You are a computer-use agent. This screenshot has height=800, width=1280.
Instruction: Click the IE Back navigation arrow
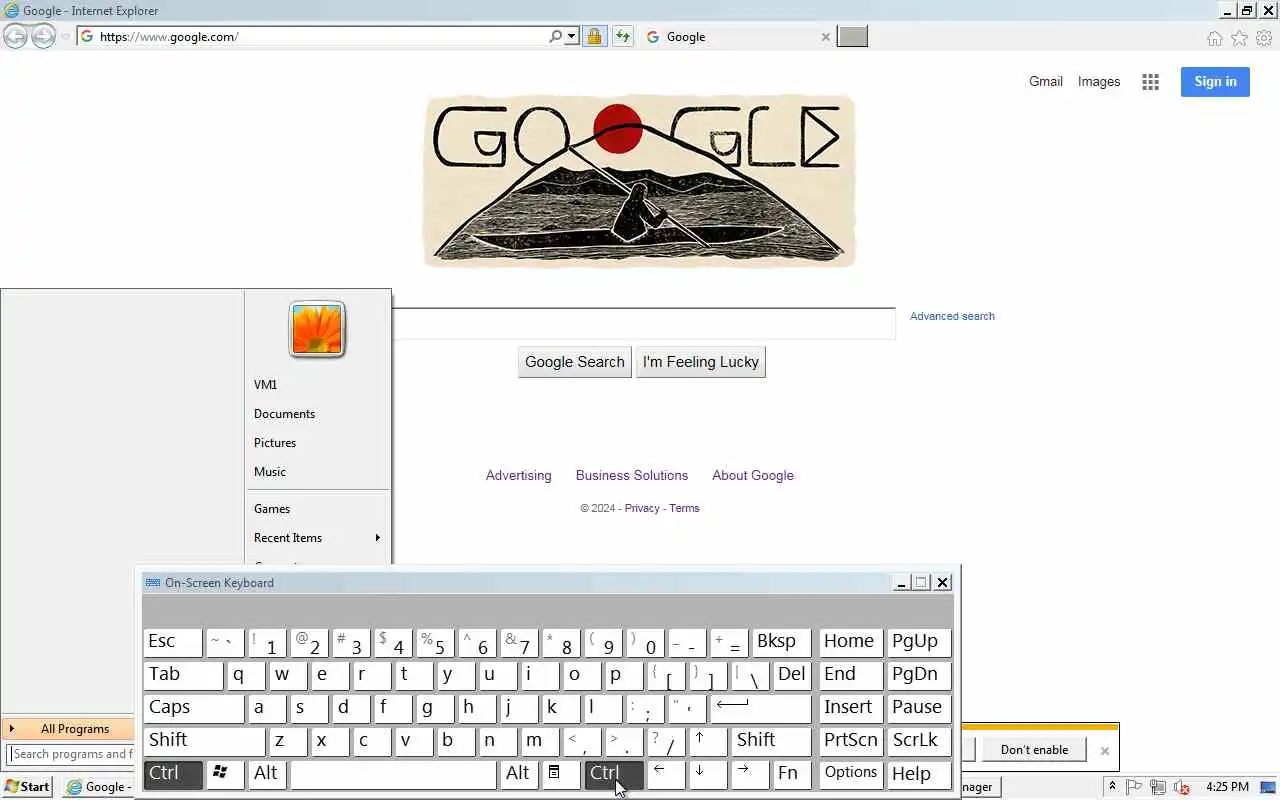point(15,37)
